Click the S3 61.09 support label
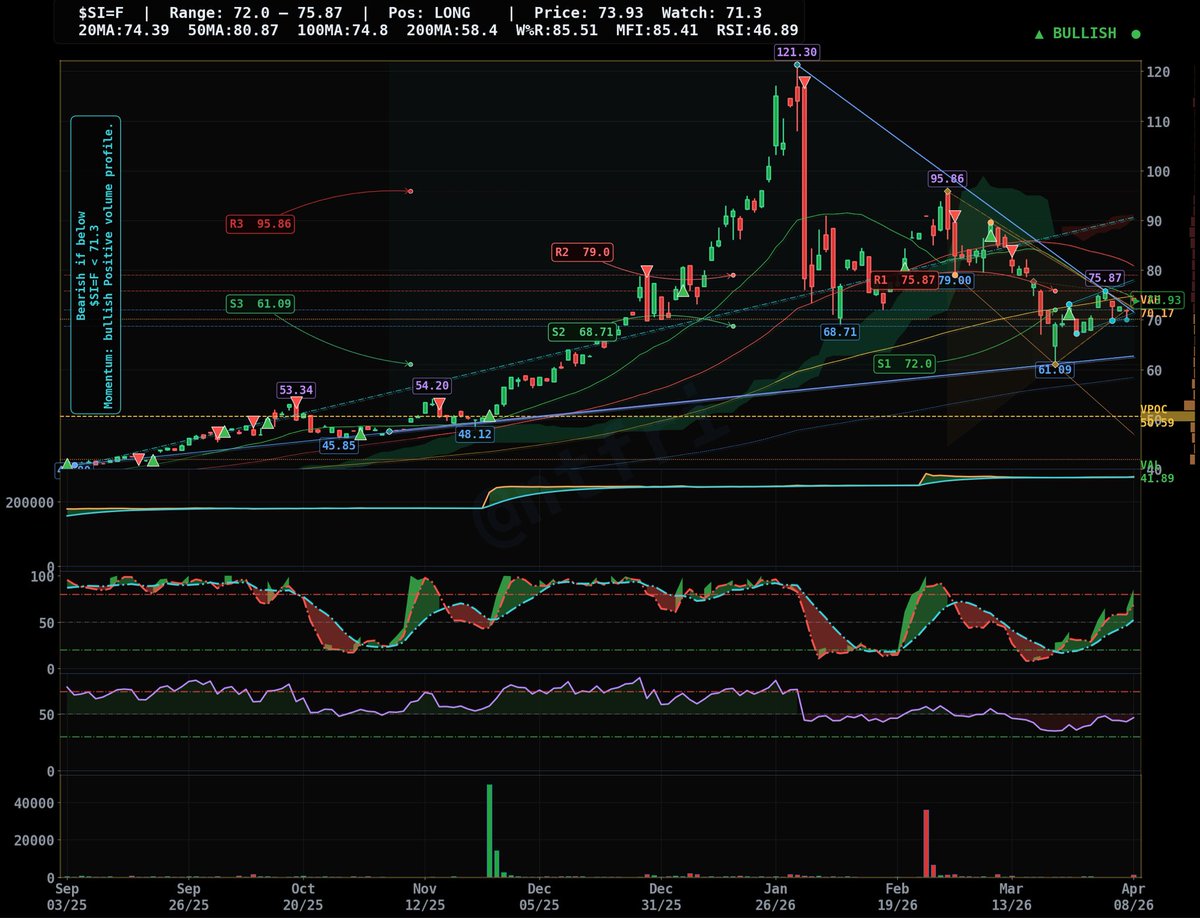1200x918 pixels. (x=260, y=302)
